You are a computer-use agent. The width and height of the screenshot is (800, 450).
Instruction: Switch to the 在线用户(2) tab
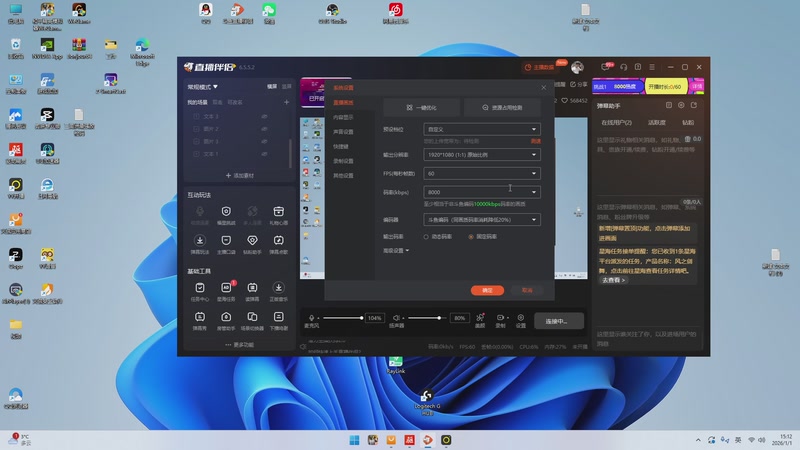pyautogui.click(x=616, y=122)
